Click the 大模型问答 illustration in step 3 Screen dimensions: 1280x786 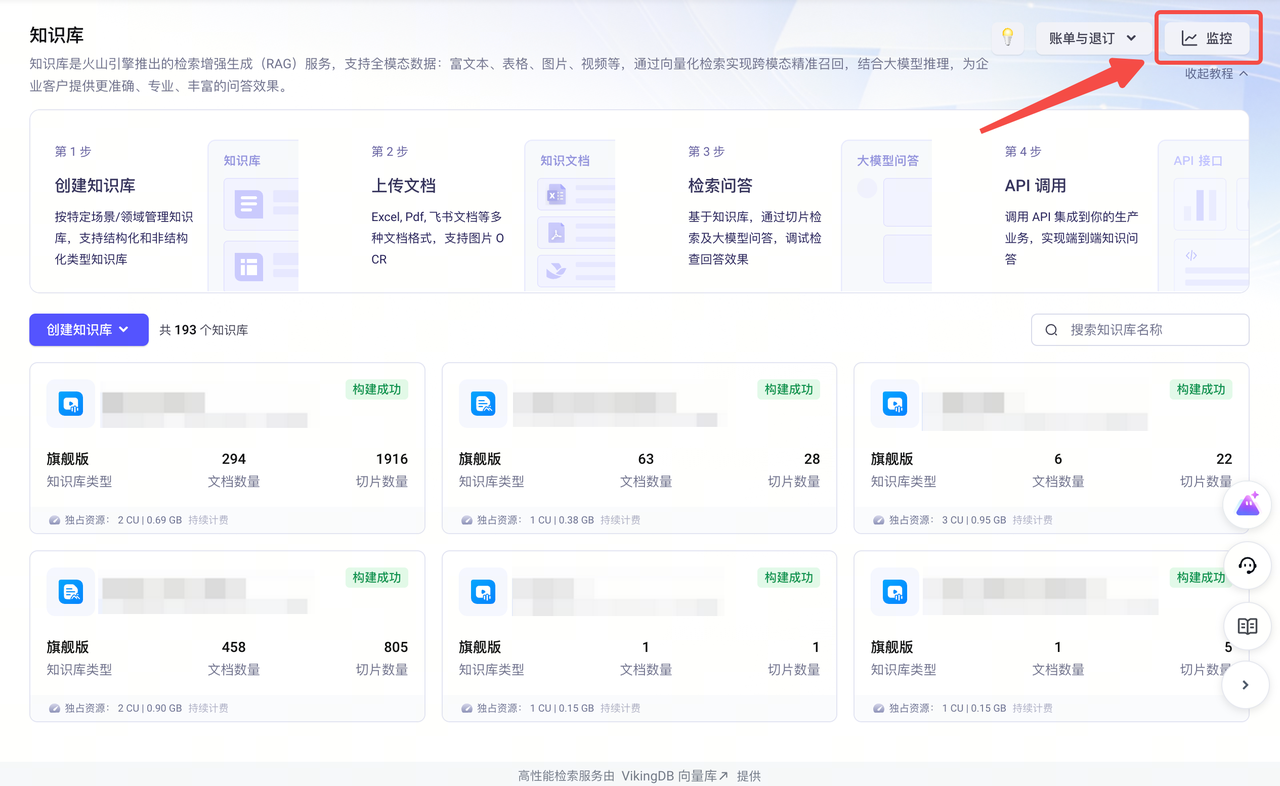887,216
